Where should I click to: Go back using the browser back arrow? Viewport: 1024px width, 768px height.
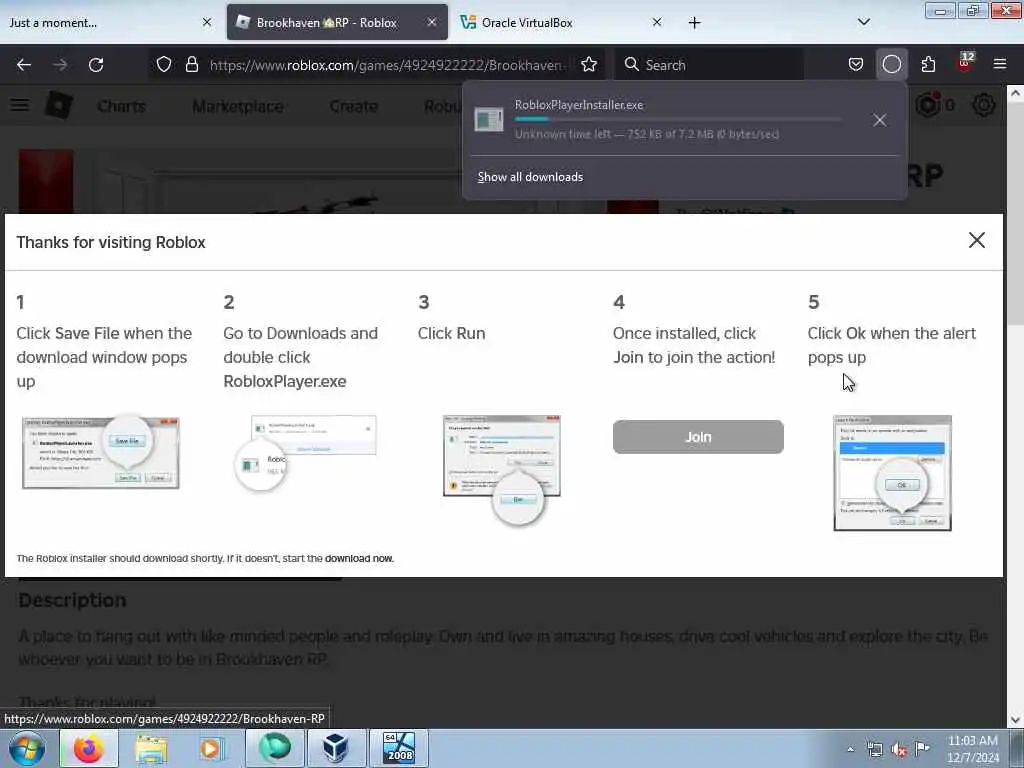tap(24, 65)
